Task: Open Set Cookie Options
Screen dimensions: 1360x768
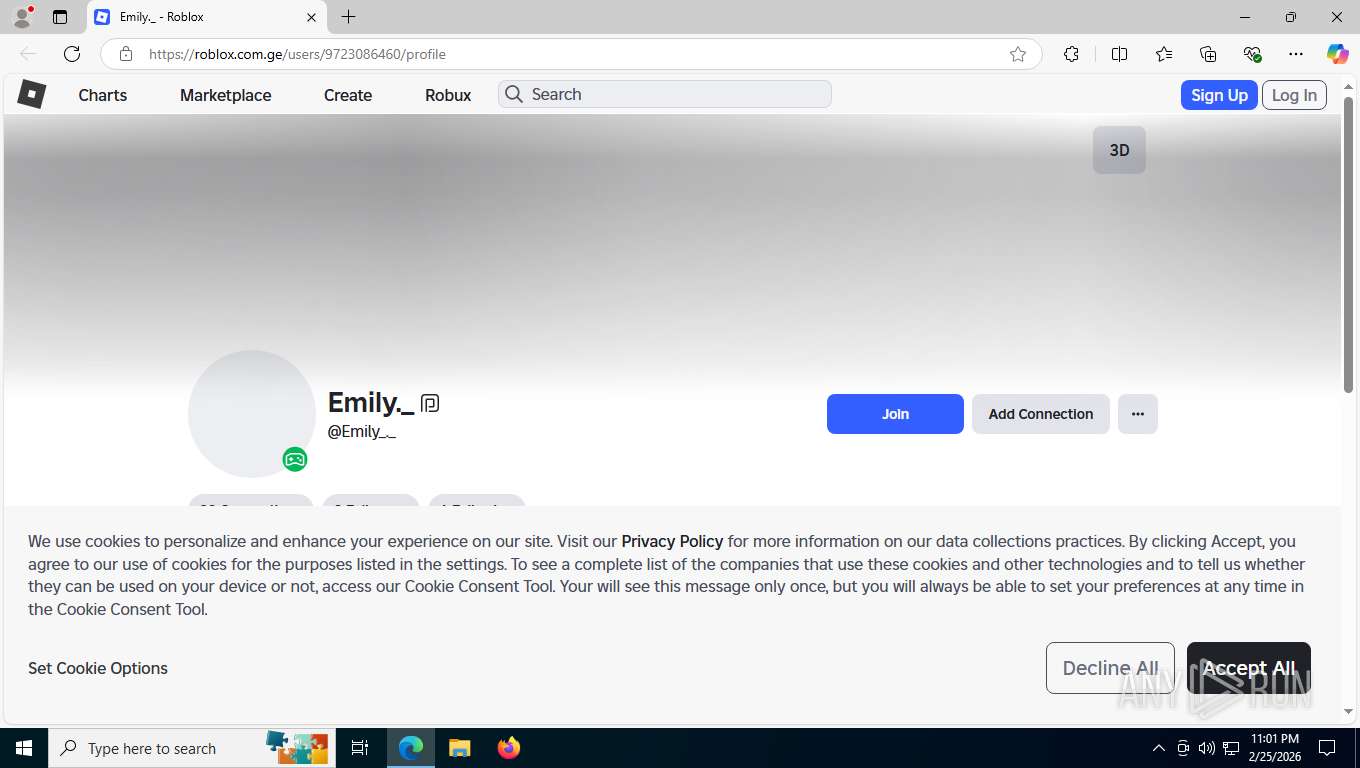Action: (x=98, y=668)
